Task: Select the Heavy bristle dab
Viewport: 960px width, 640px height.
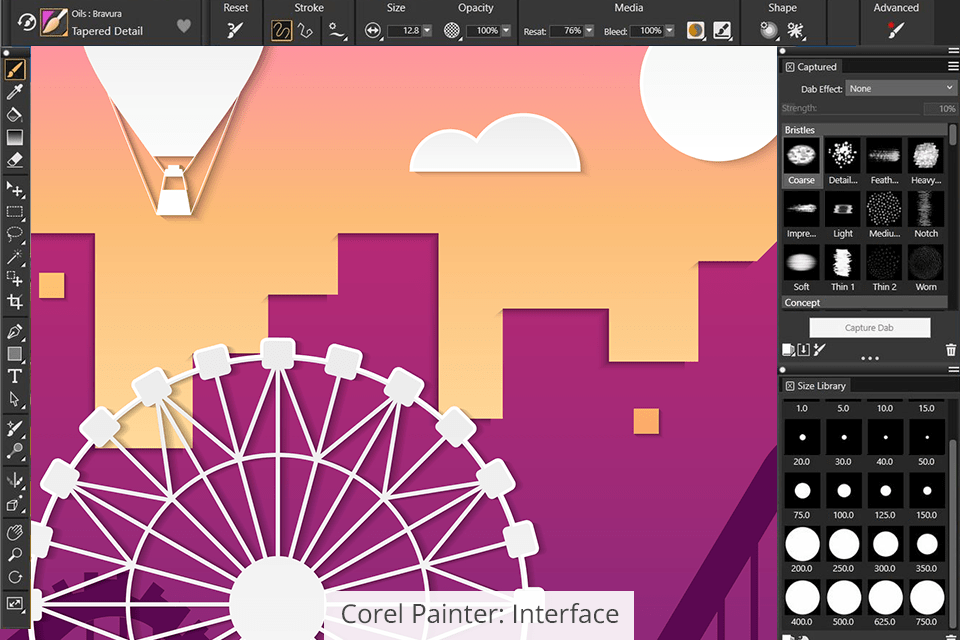Action: tap(926, 162)
